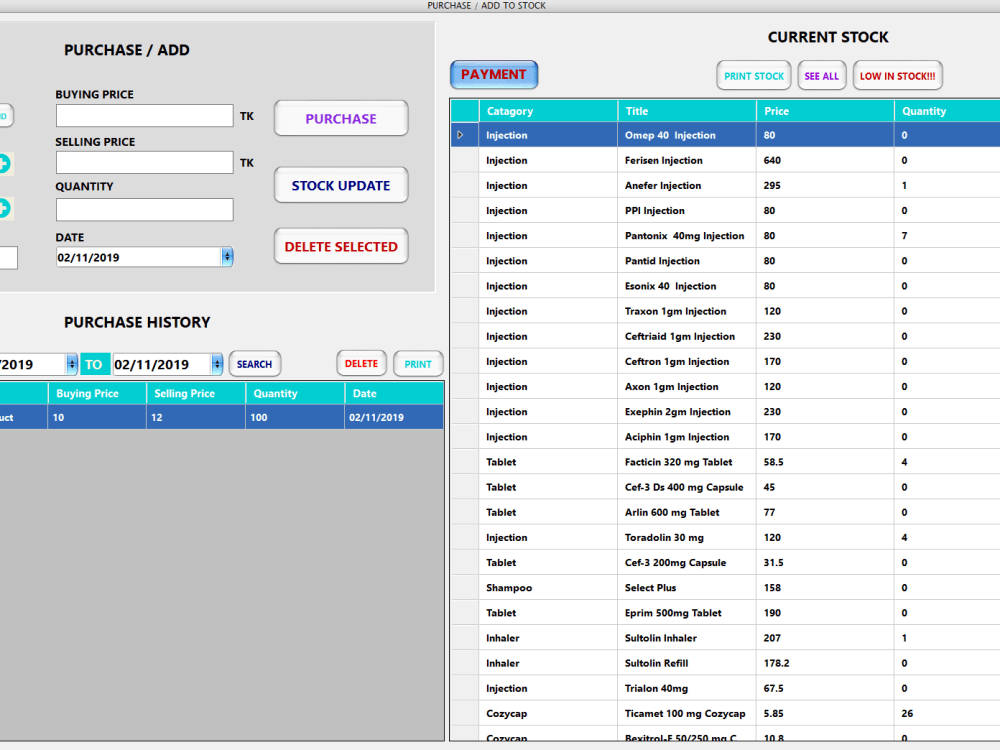Select Sultolin Inhaler row

(726, 638)
